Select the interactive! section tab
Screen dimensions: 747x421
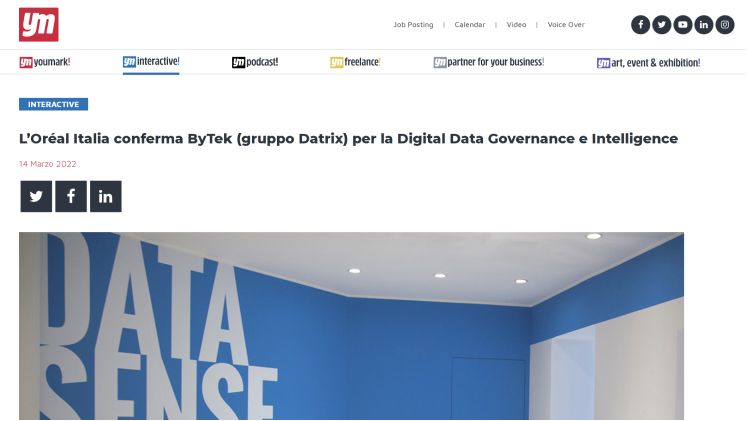pyautogui.click(x=151, y=61)
